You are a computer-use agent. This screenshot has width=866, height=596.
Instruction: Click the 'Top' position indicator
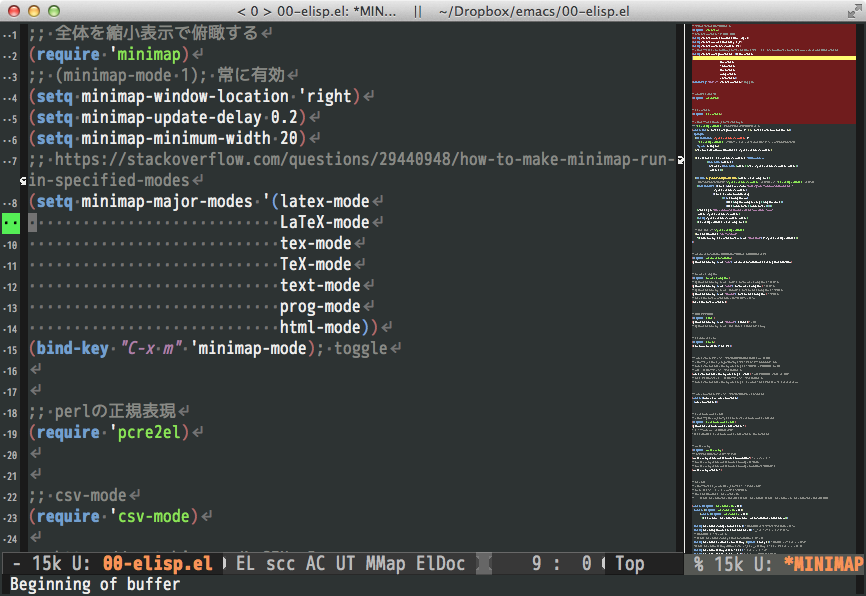630,563
